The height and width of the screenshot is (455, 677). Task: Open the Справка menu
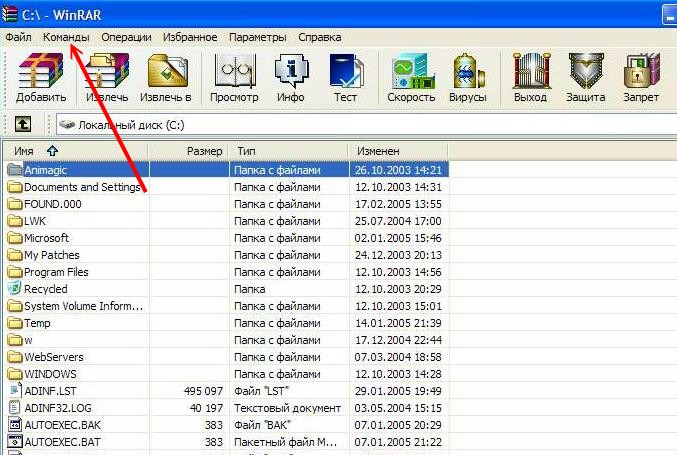[320, 37]
